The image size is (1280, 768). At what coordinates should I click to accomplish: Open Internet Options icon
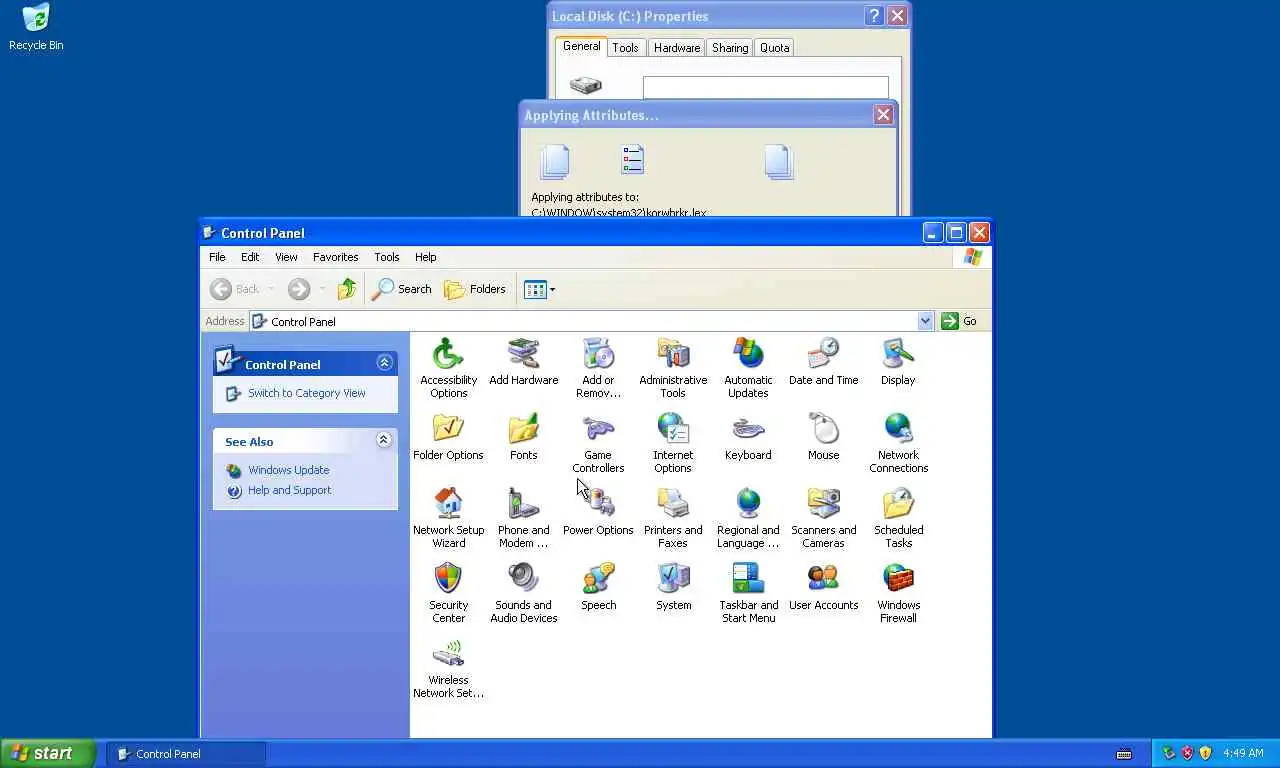pos(673,429)
